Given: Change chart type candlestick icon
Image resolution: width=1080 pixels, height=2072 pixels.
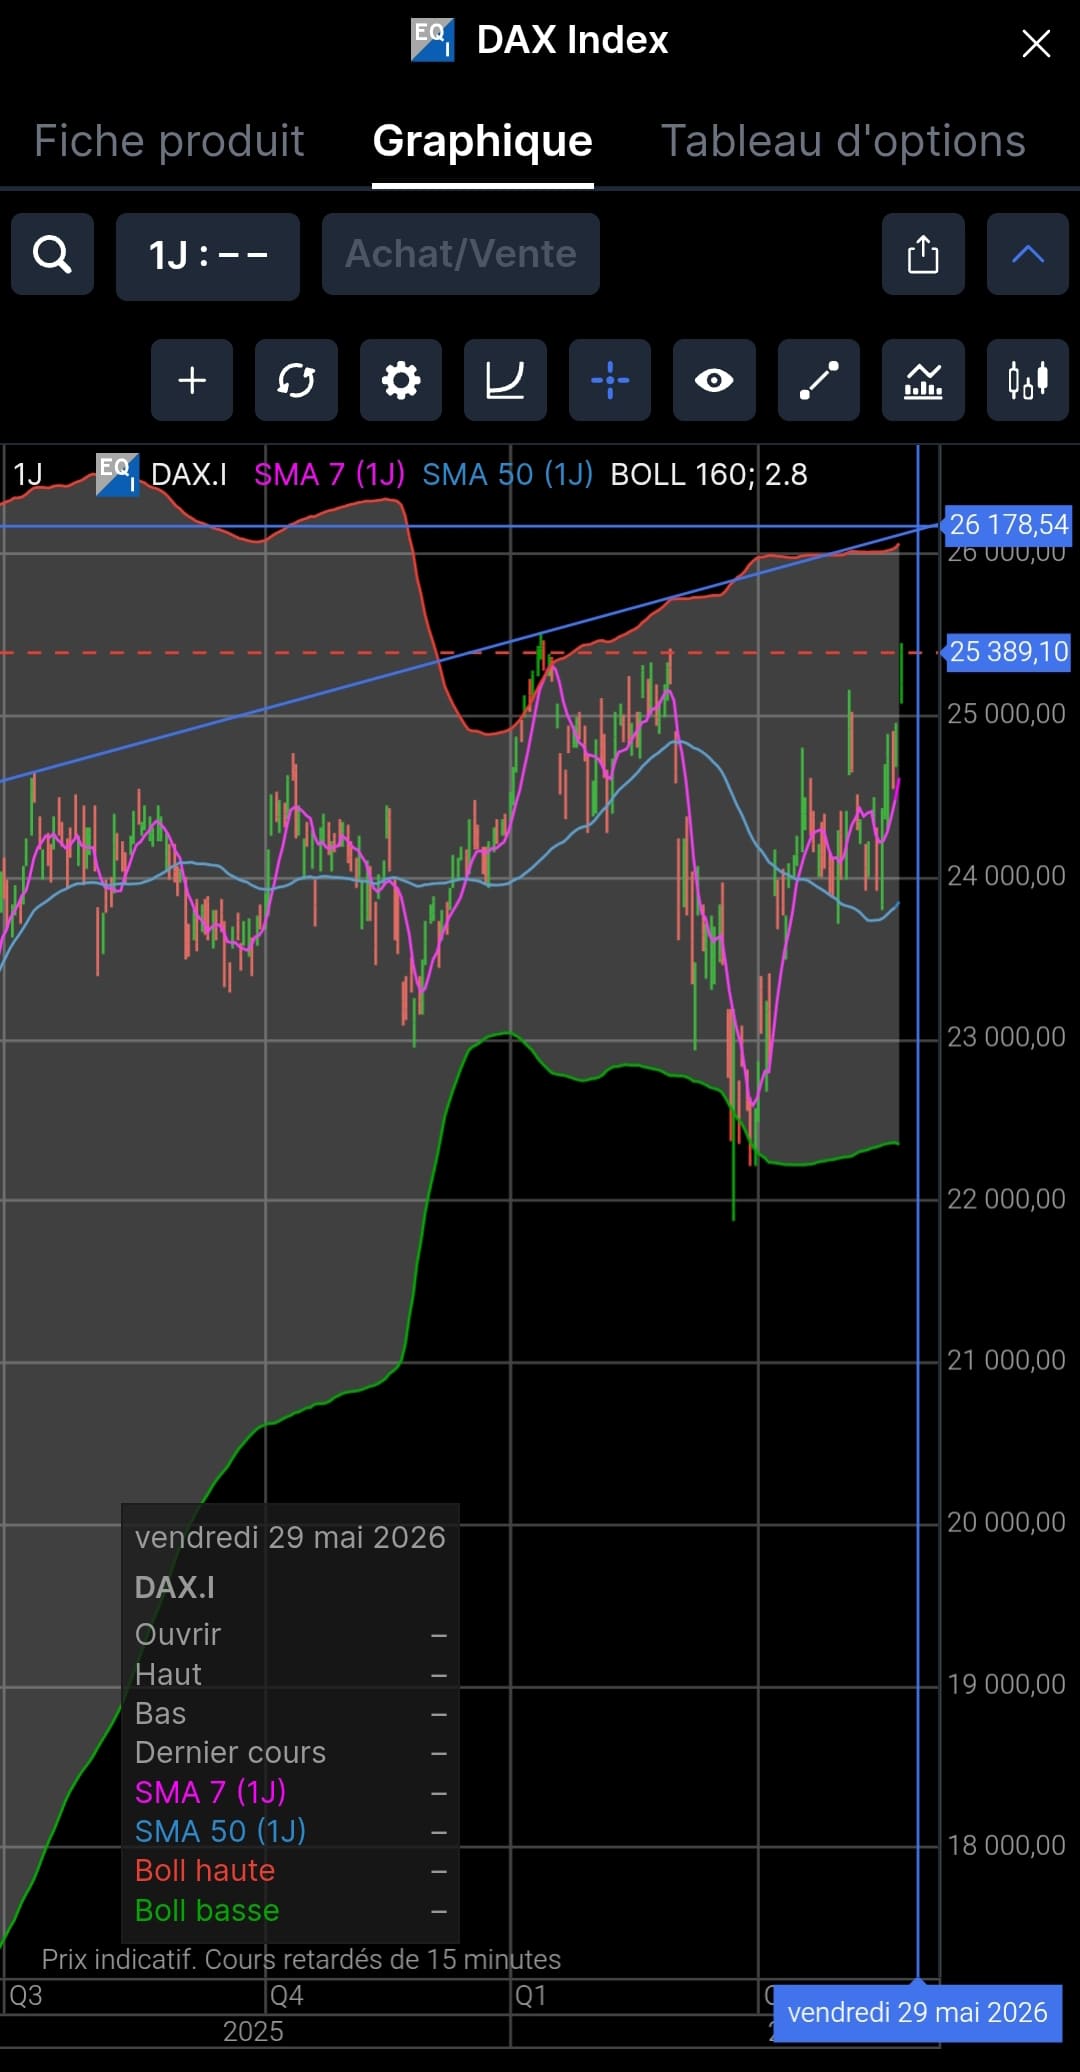Looking at the screenshot, I should point(1028,380).
